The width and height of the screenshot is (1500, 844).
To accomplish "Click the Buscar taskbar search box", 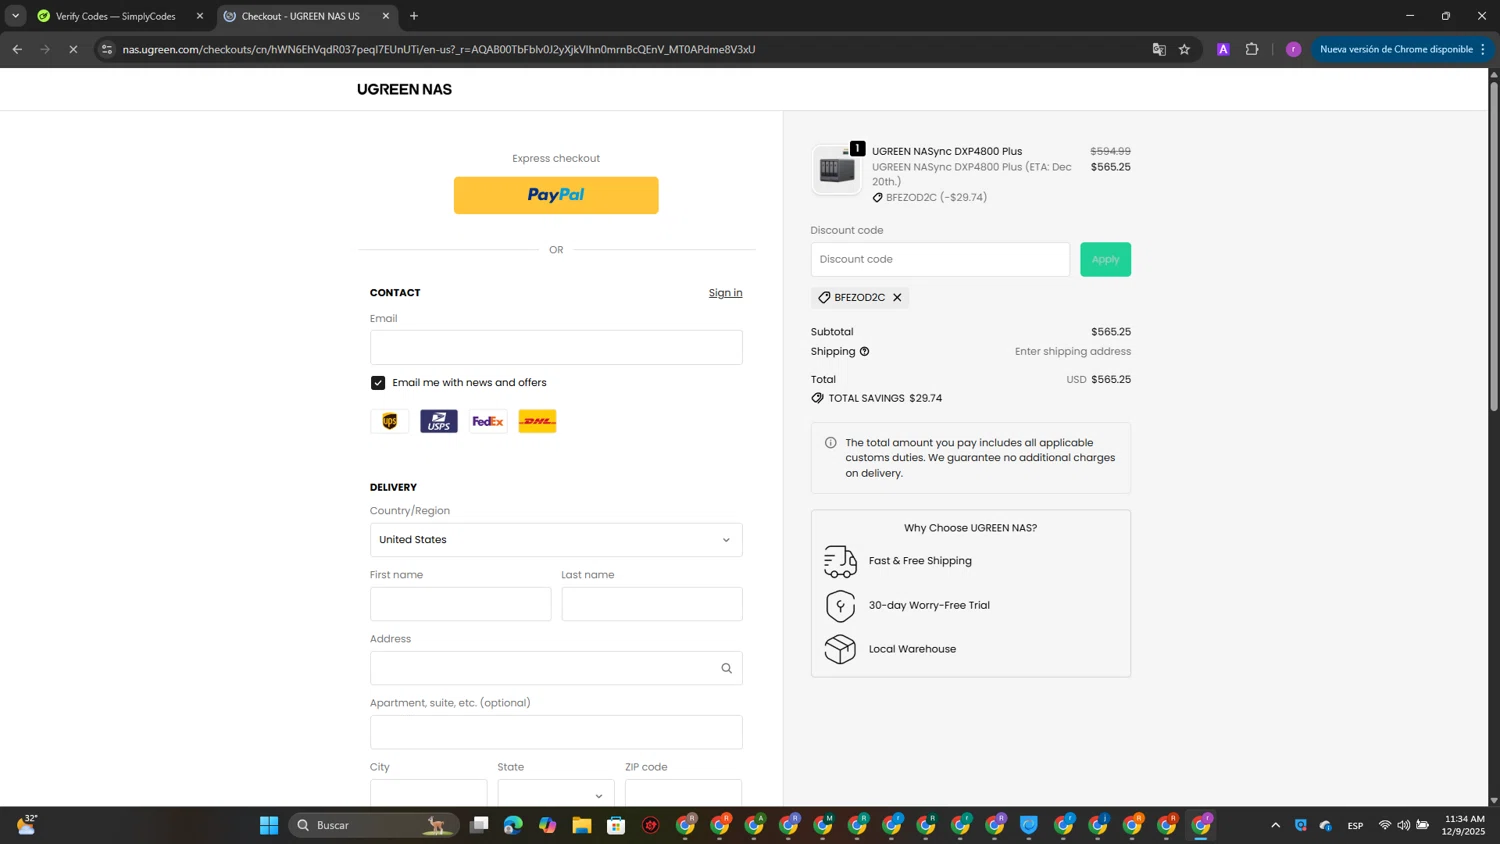I will pos(374,825).
